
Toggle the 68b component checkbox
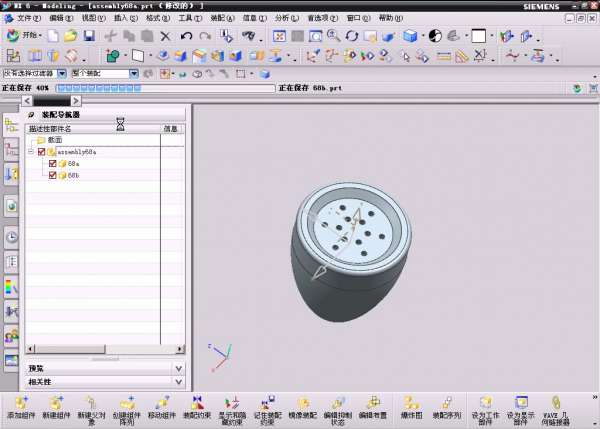pyautogui.click(x=53, y=175)
